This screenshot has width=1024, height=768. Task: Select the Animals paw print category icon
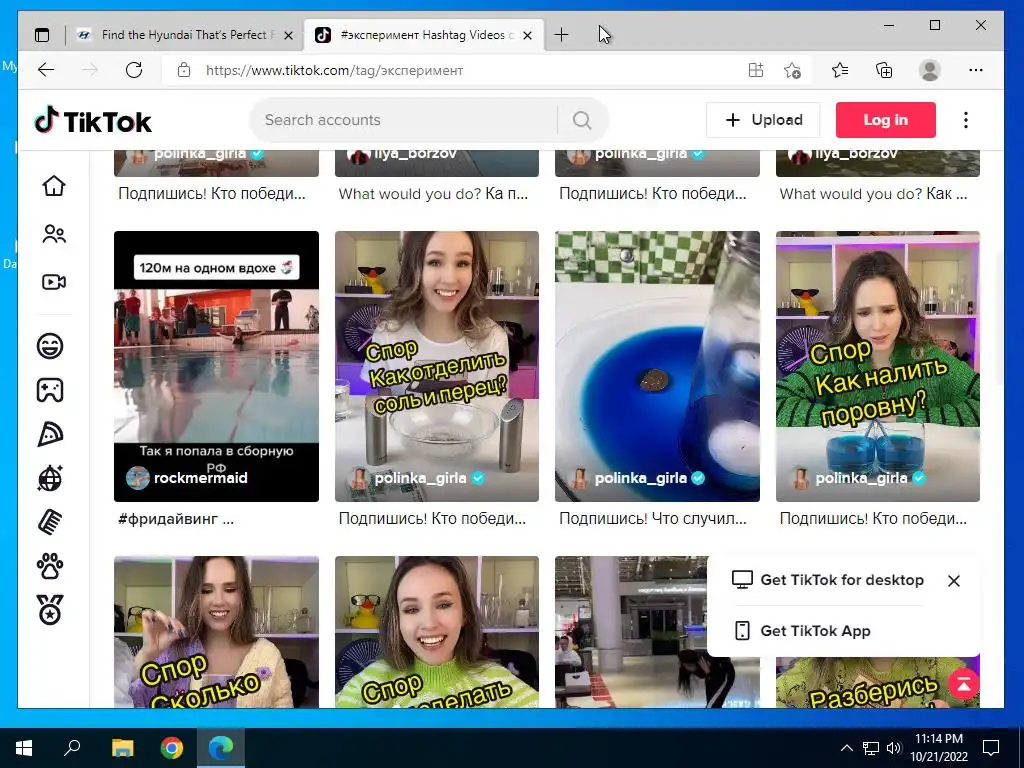pyautogui.click(x=50, y=566)
